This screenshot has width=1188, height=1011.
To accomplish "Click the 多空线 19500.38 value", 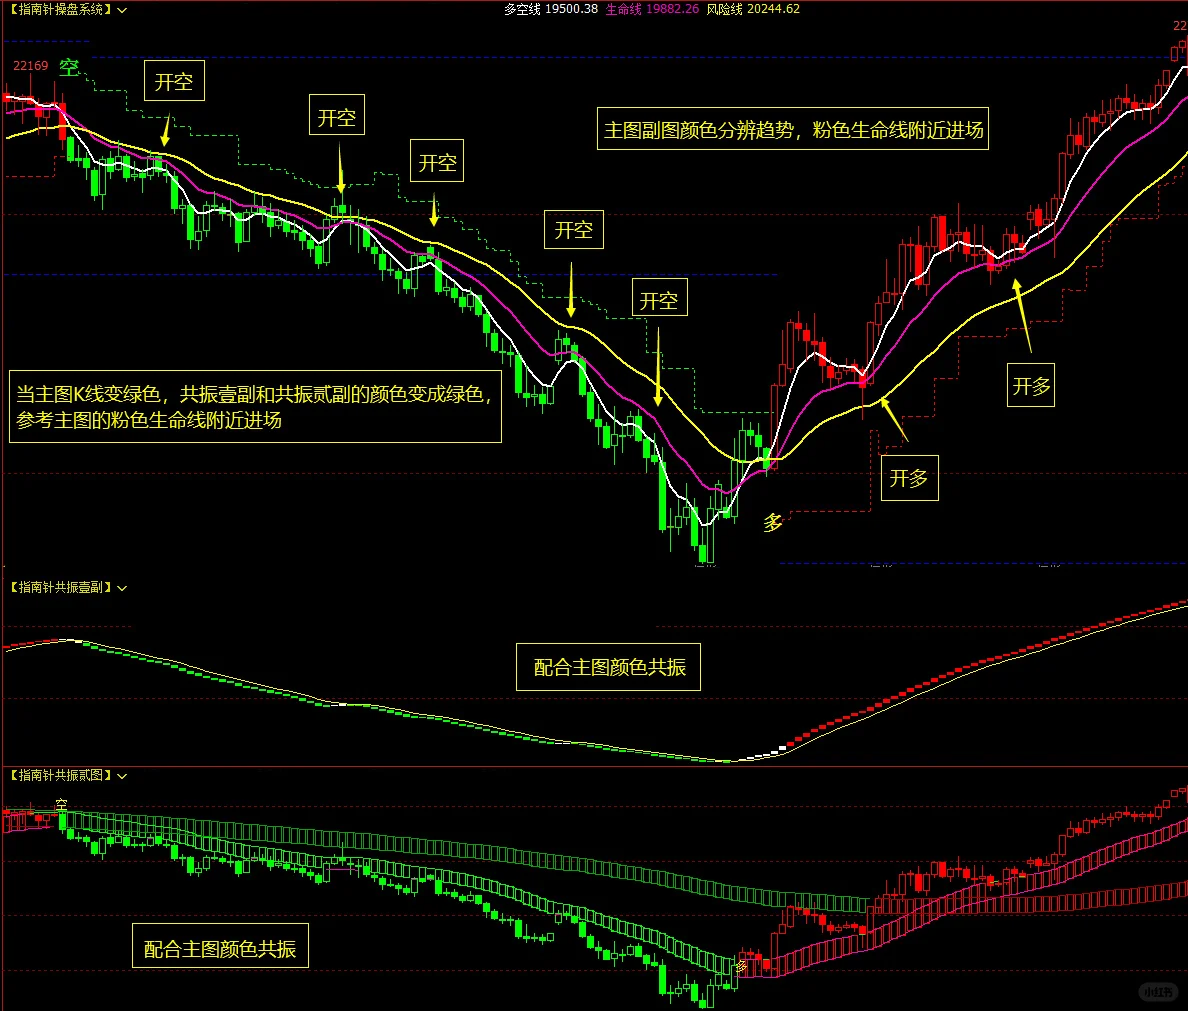I will coord(551,9).
